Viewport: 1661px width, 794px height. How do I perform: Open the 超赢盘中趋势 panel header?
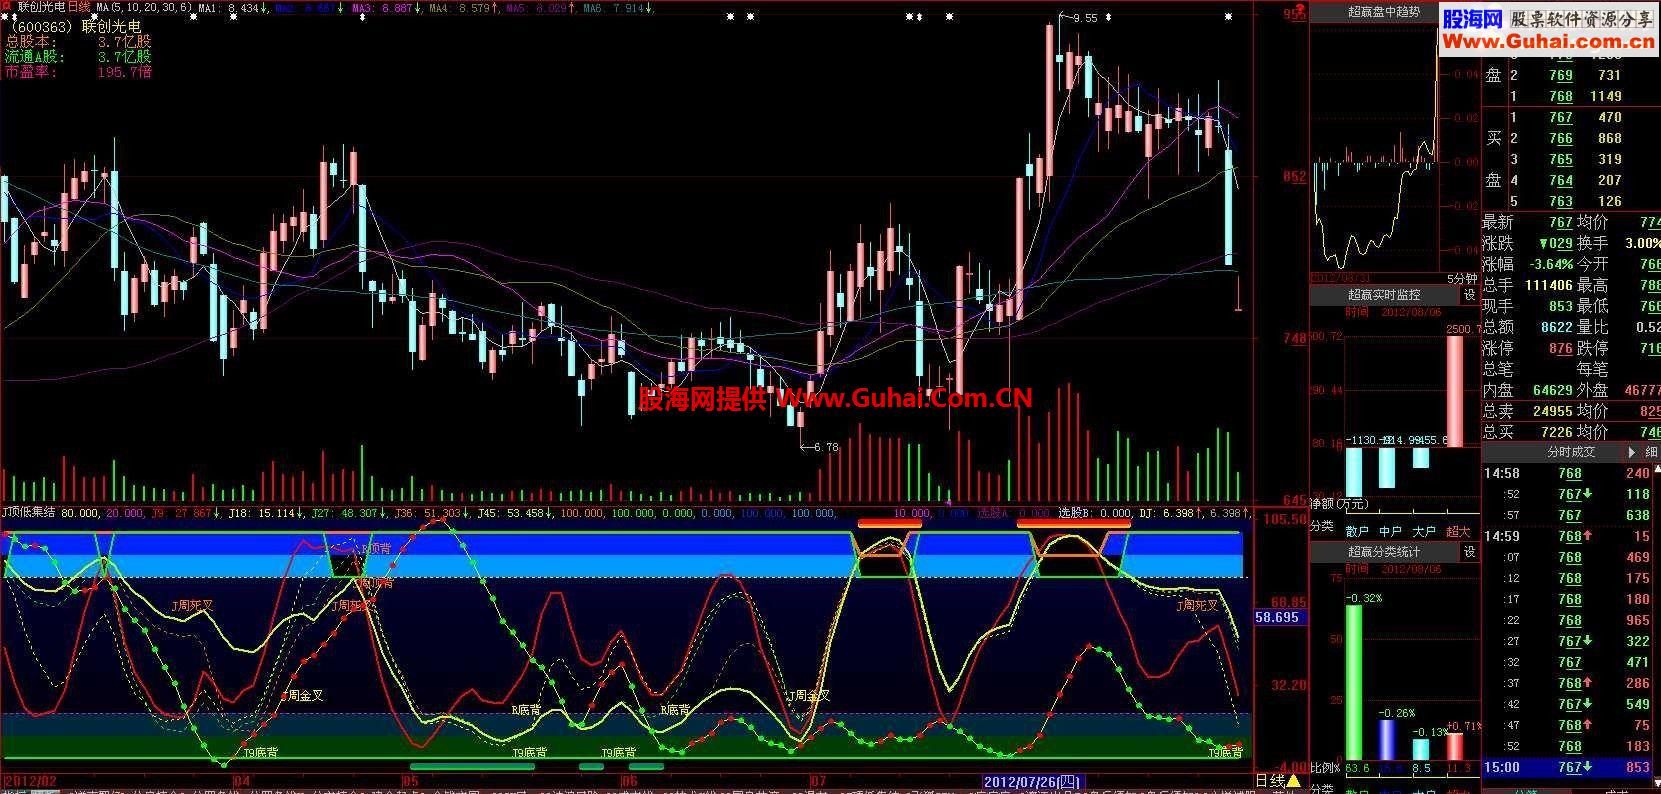pyautogui.click(x=1383, y=13)
